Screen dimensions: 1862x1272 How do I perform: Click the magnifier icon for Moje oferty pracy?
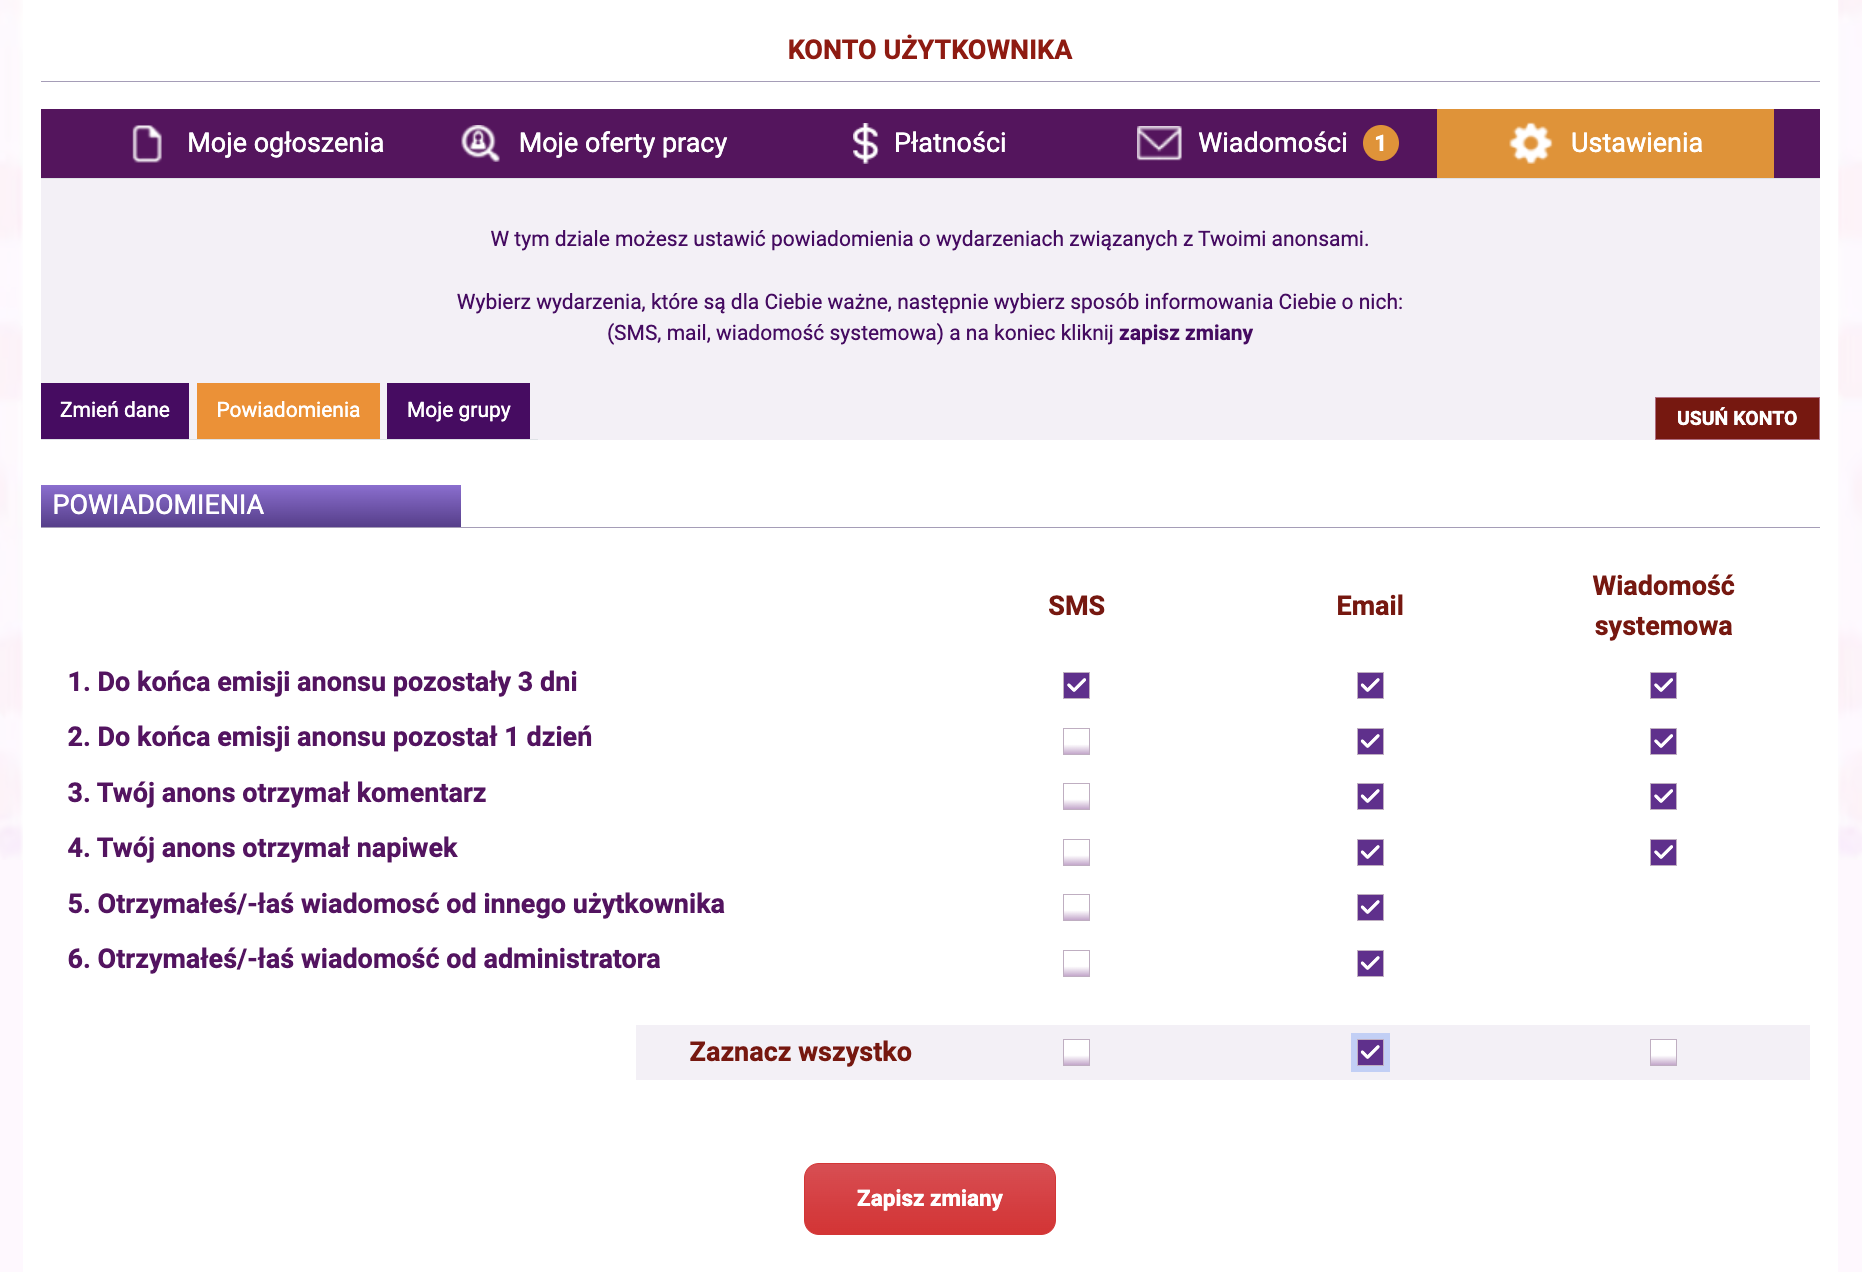(480, 143)
